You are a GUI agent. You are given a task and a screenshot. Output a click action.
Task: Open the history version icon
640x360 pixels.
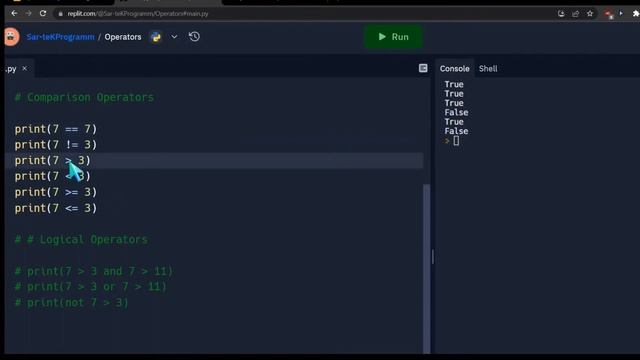(x=194, y=37)
